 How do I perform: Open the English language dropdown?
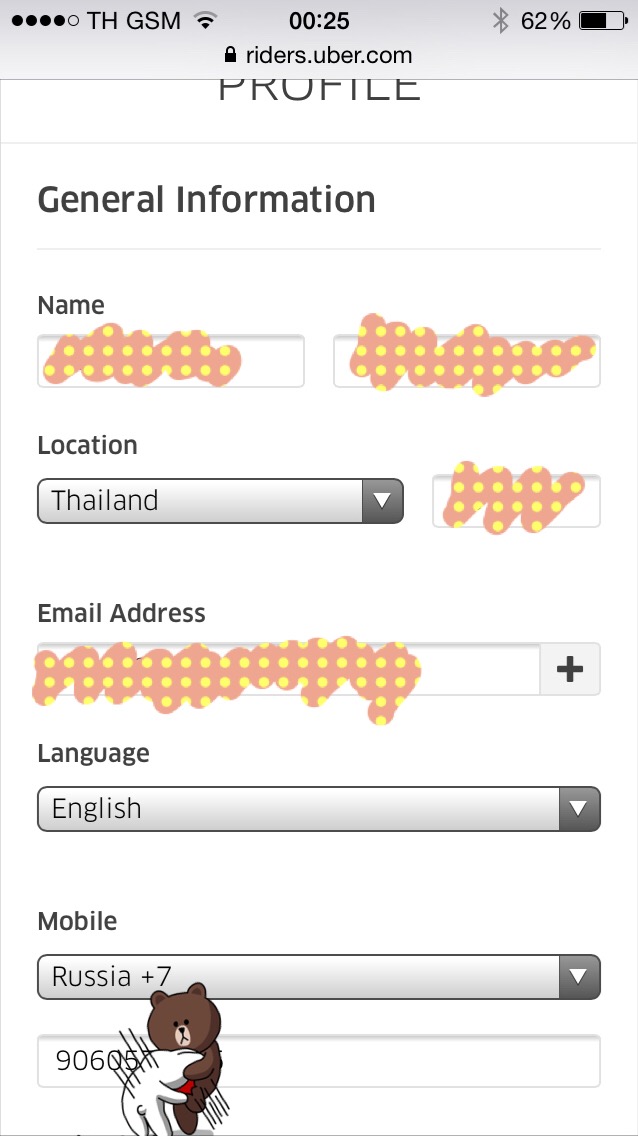click(319, 809)
